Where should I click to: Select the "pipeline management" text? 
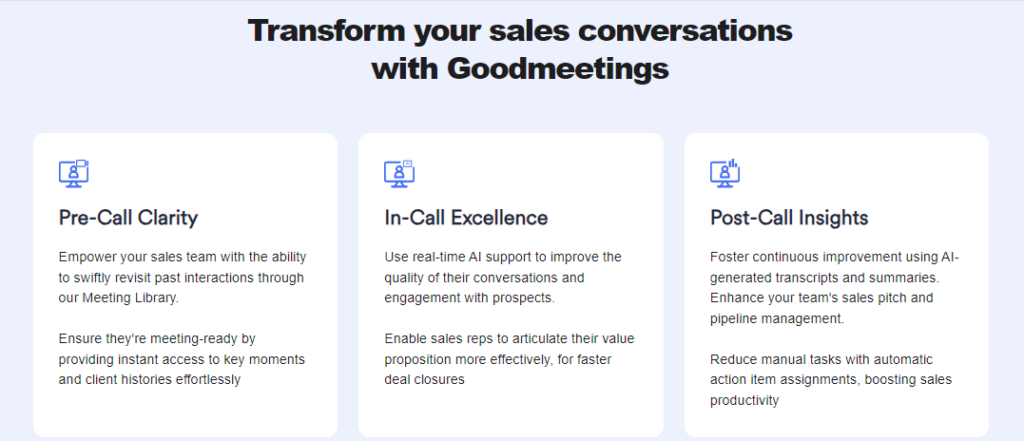(776, 318)
